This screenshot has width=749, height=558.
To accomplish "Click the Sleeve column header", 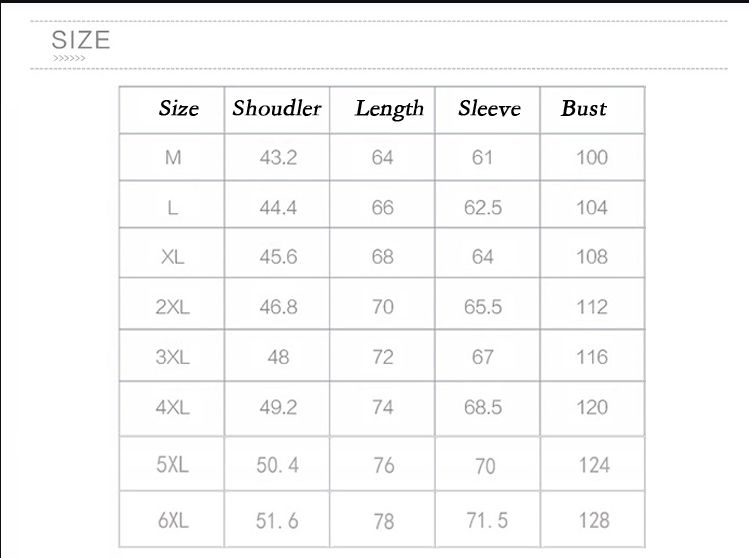I will [x=489, y=109].
